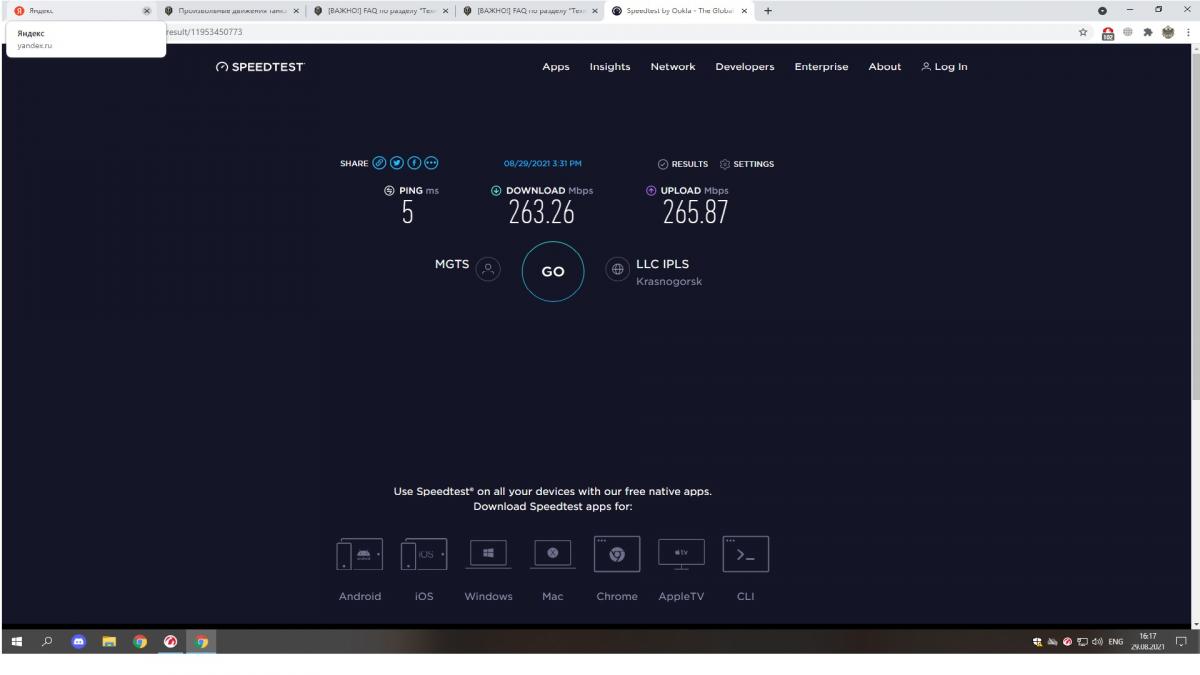Open Discord from the taskbar
This screenshot has height=675, width=1200.
pyautogui.click(x=79, y=641)
